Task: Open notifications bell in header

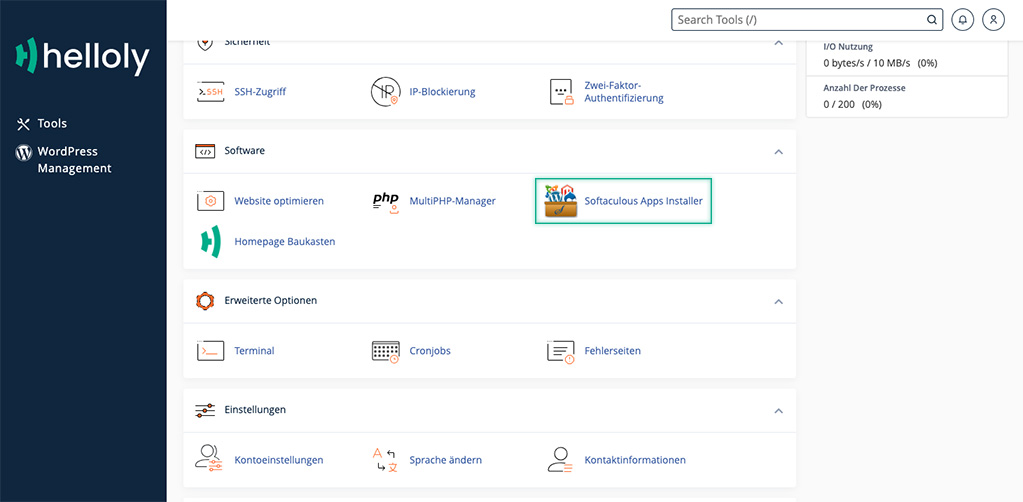Action: [962, 20]
